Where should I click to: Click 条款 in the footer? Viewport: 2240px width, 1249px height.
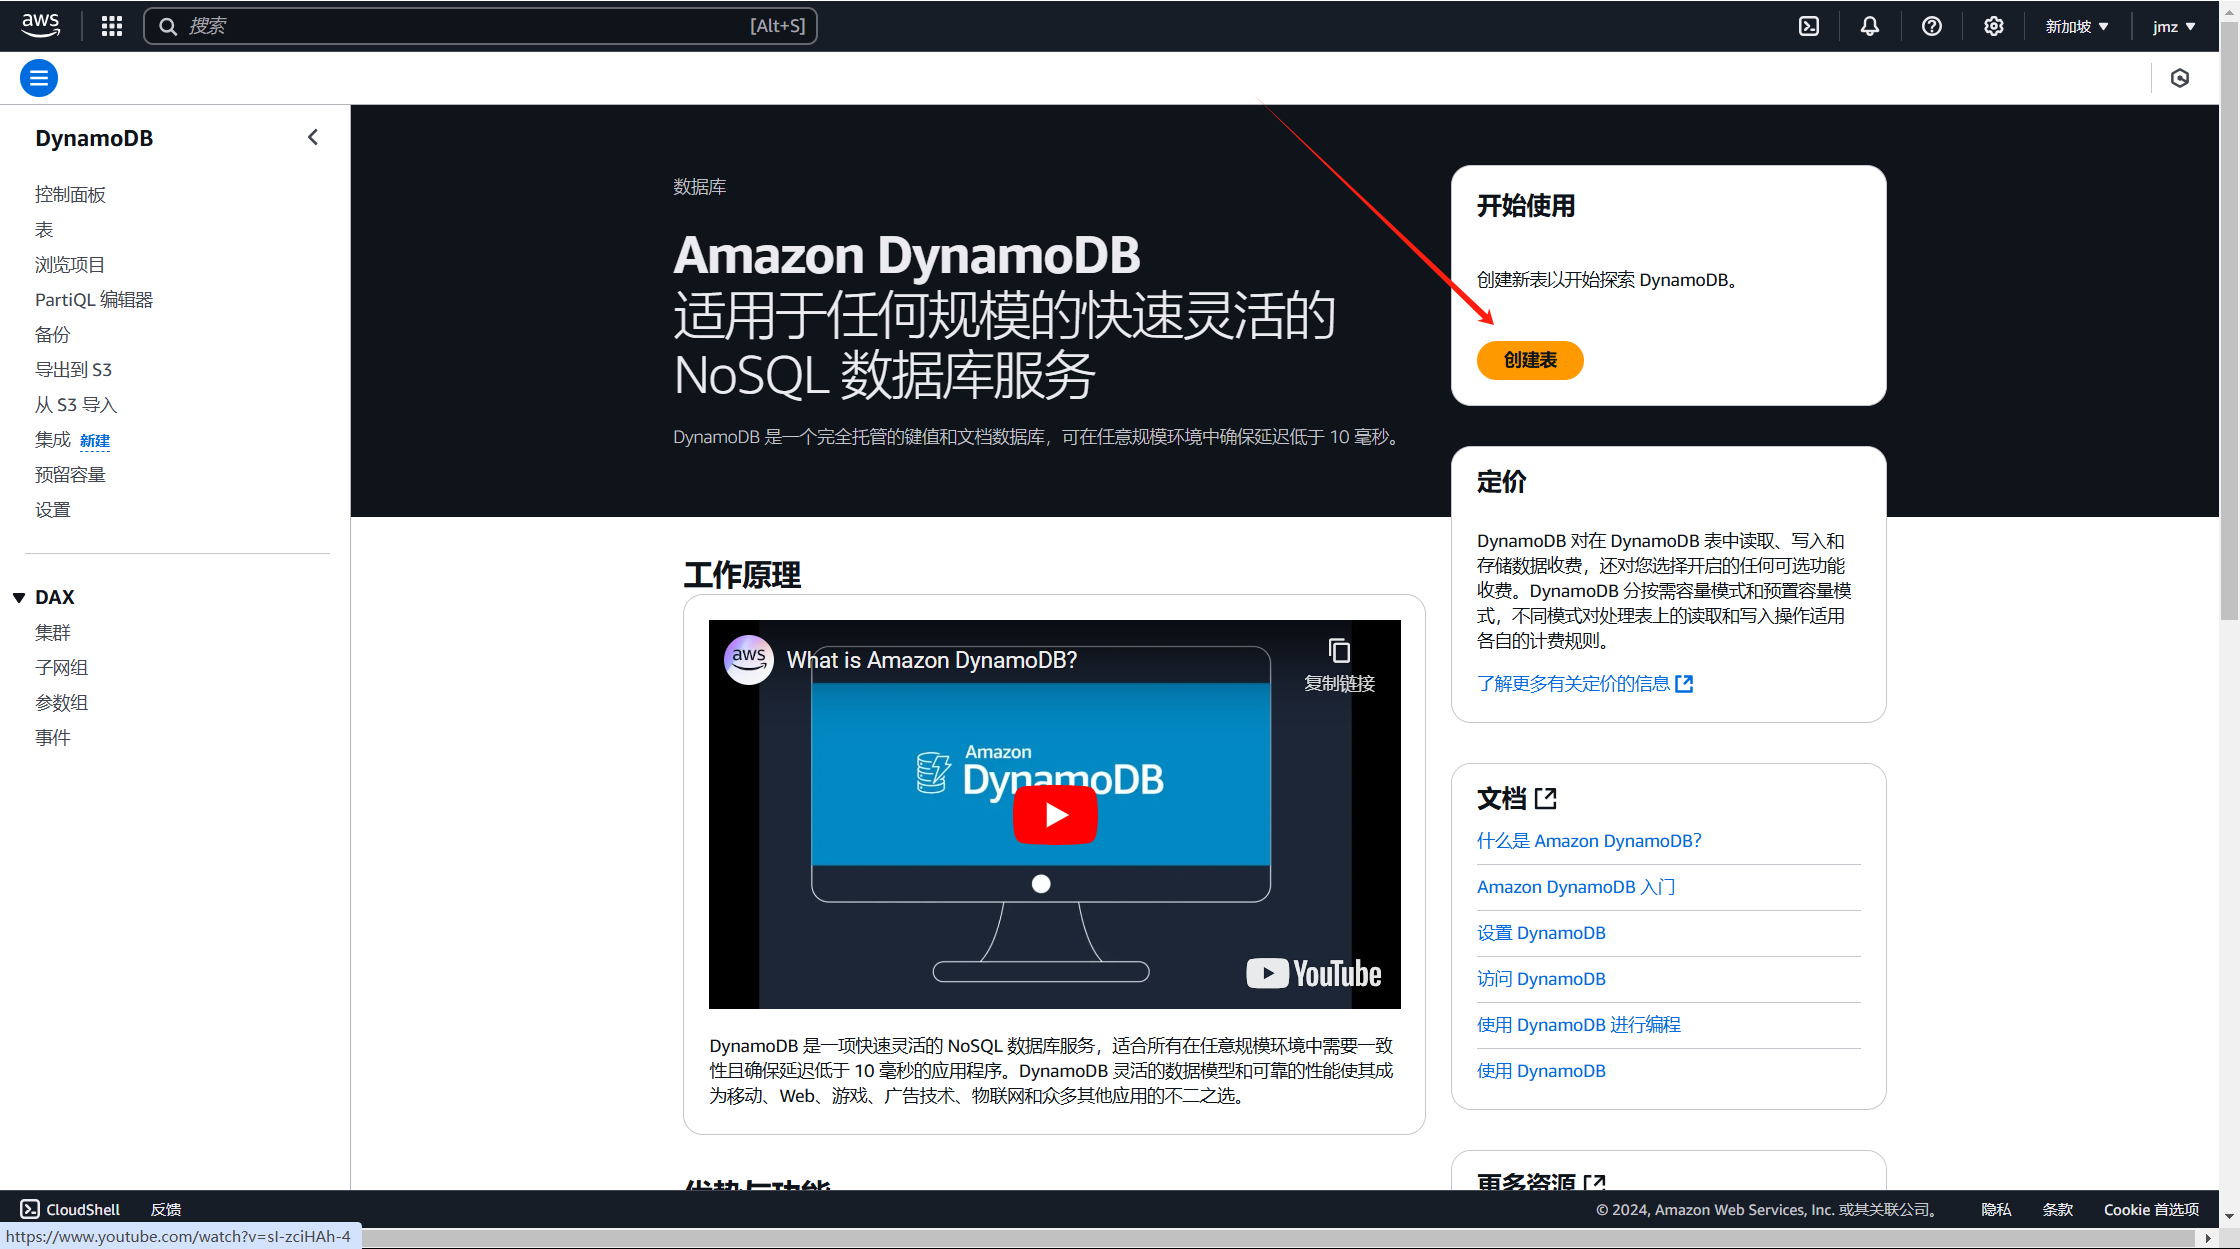(2057, 1209)
